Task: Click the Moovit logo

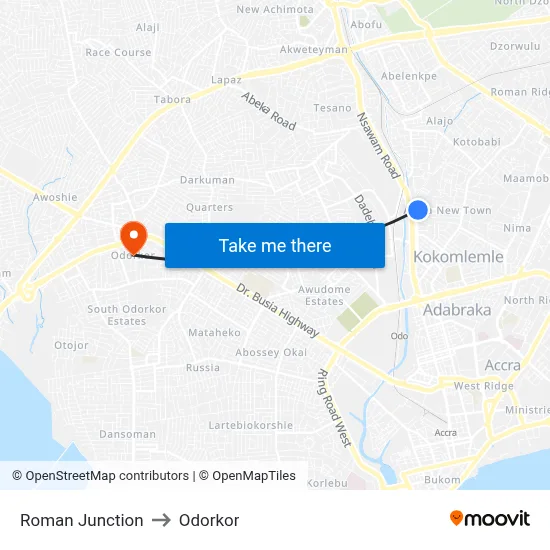Action: click(x=490, y=518)
